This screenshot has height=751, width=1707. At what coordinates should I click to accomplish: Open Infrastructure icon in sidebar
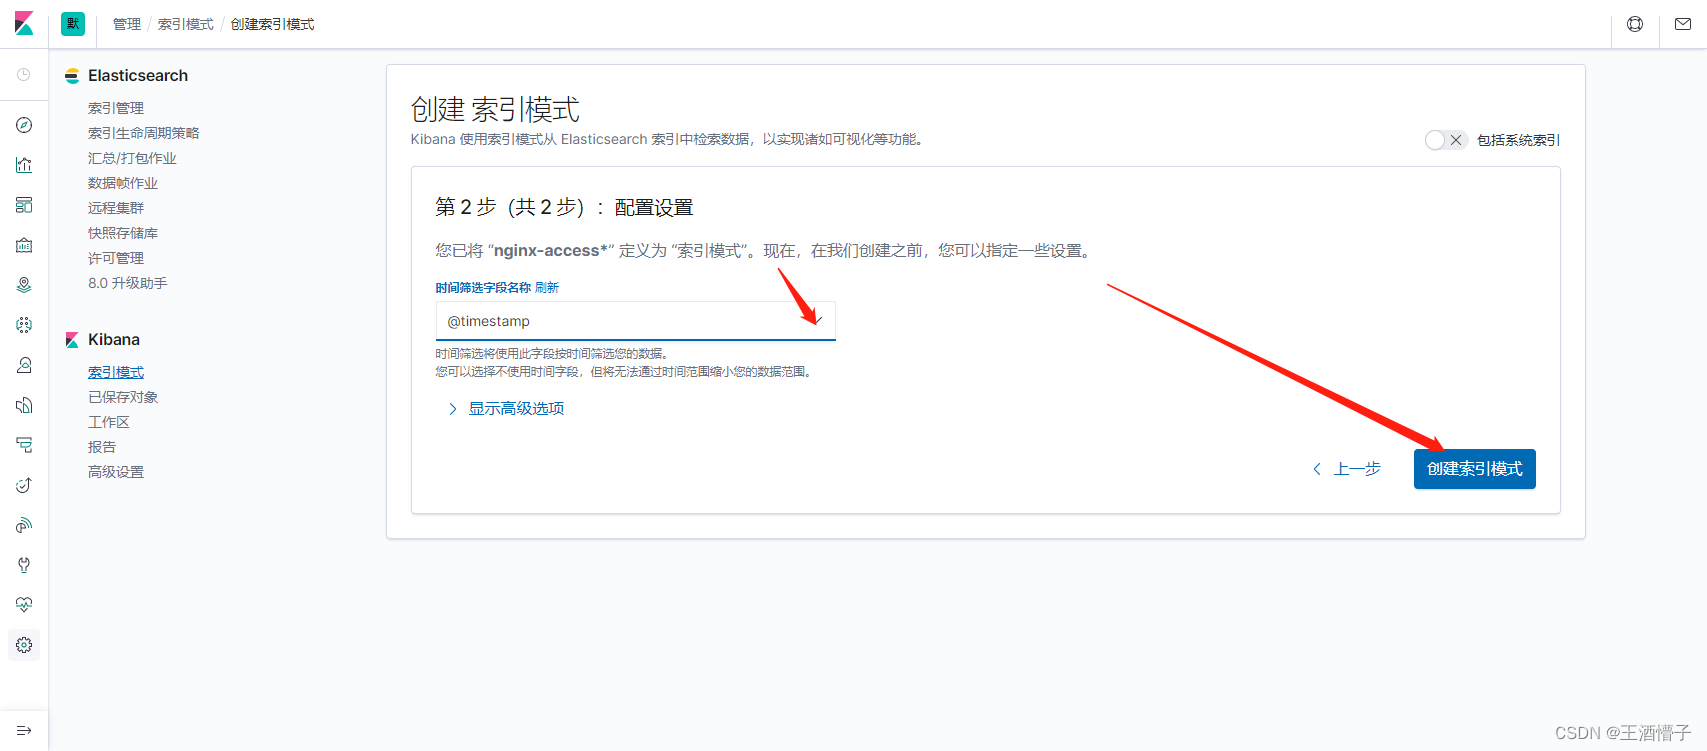tap(24, 365)
